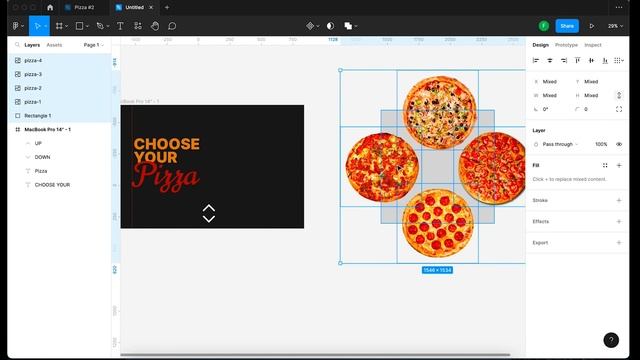Click the Create component icon

click(310, 26)
